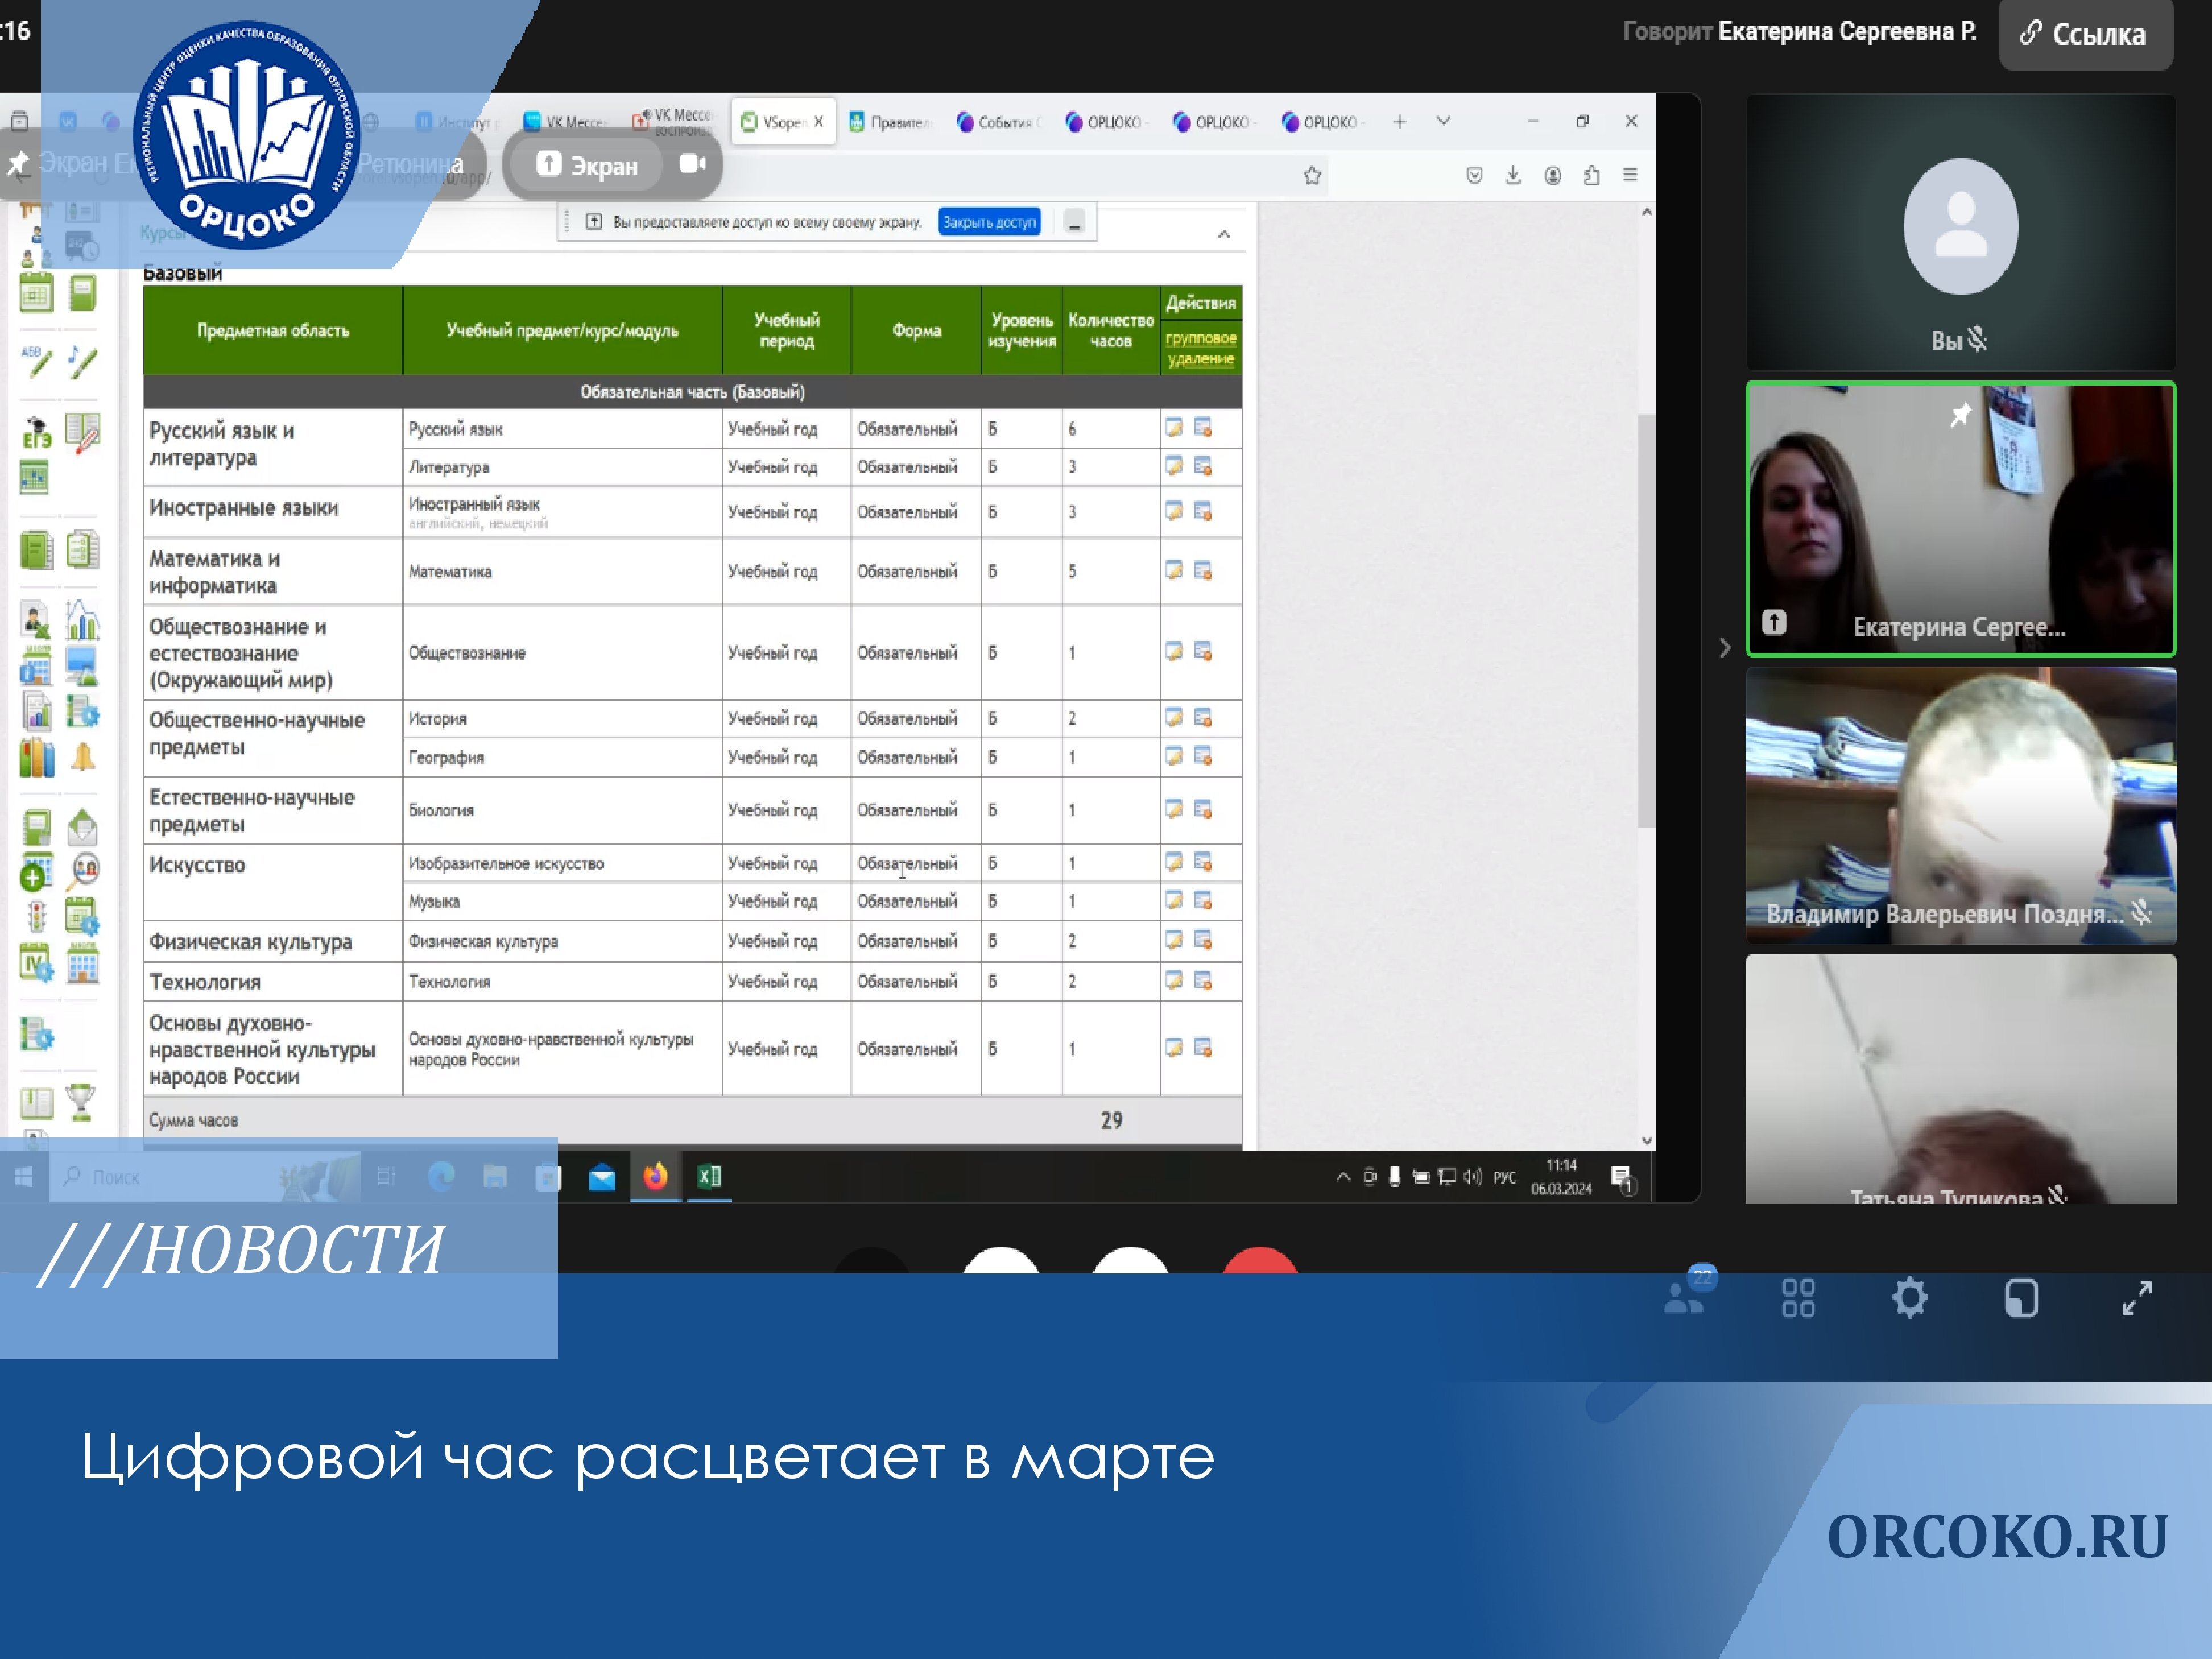The image size is (2212, 1659).
Task: Unpin Екатерина Сергеевна's video
Action: 1960,414
